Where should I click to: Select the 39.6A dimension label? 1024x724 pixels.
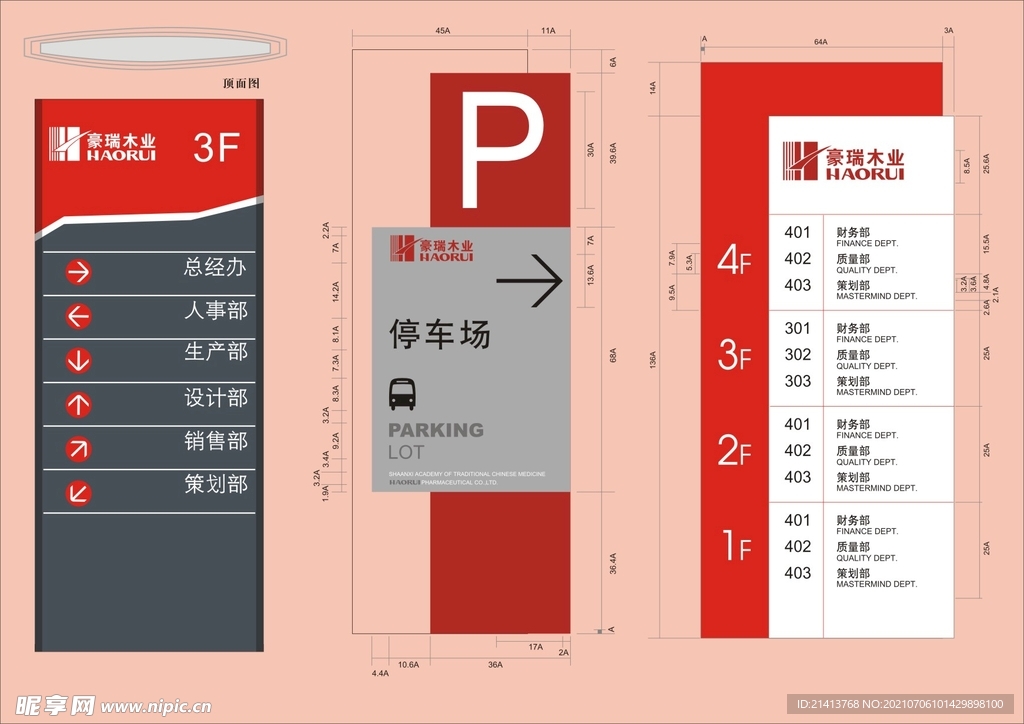tap(613, 153)
